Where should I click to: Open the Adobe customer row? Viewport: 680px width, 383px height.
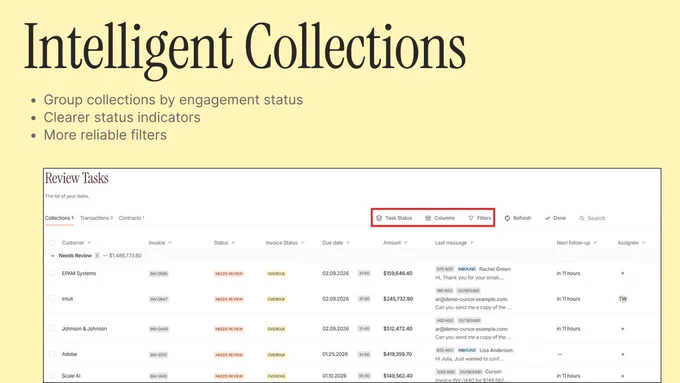69,354
